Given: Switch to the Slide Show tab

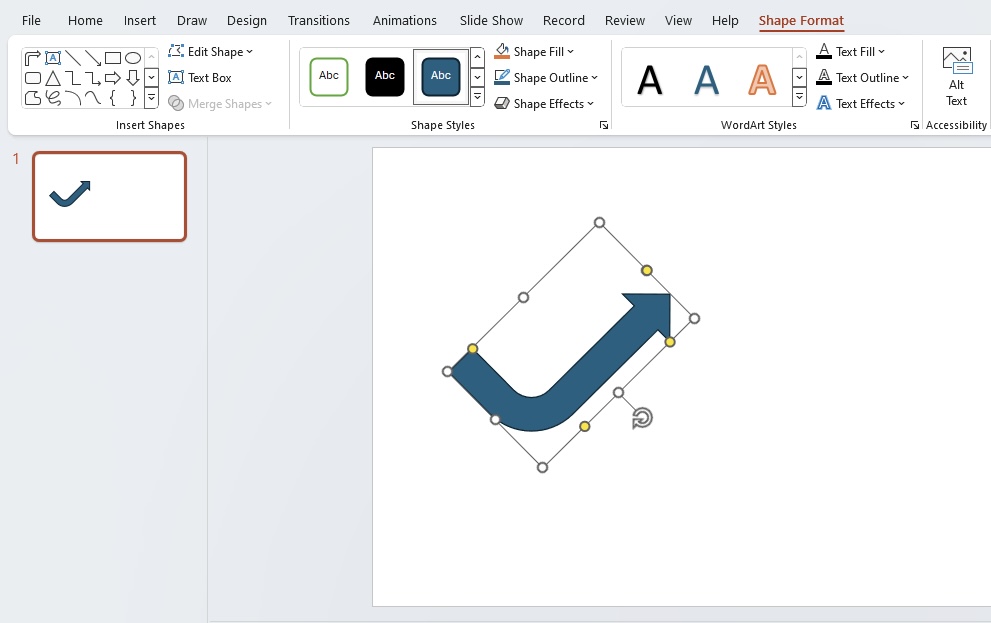Looking at the screenshot, I should coord(492,20).
